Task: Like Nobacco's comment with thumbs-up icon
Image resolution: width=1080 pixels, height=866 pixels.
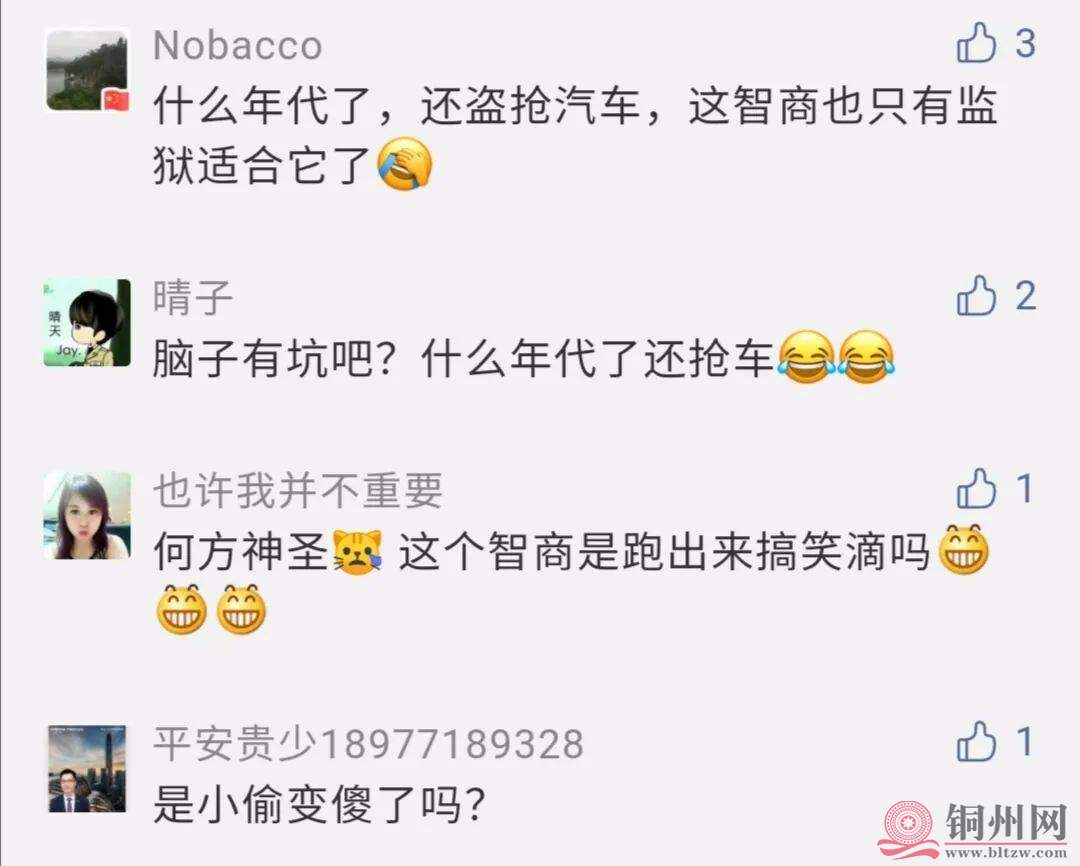Action: click(x=976, y=43)
